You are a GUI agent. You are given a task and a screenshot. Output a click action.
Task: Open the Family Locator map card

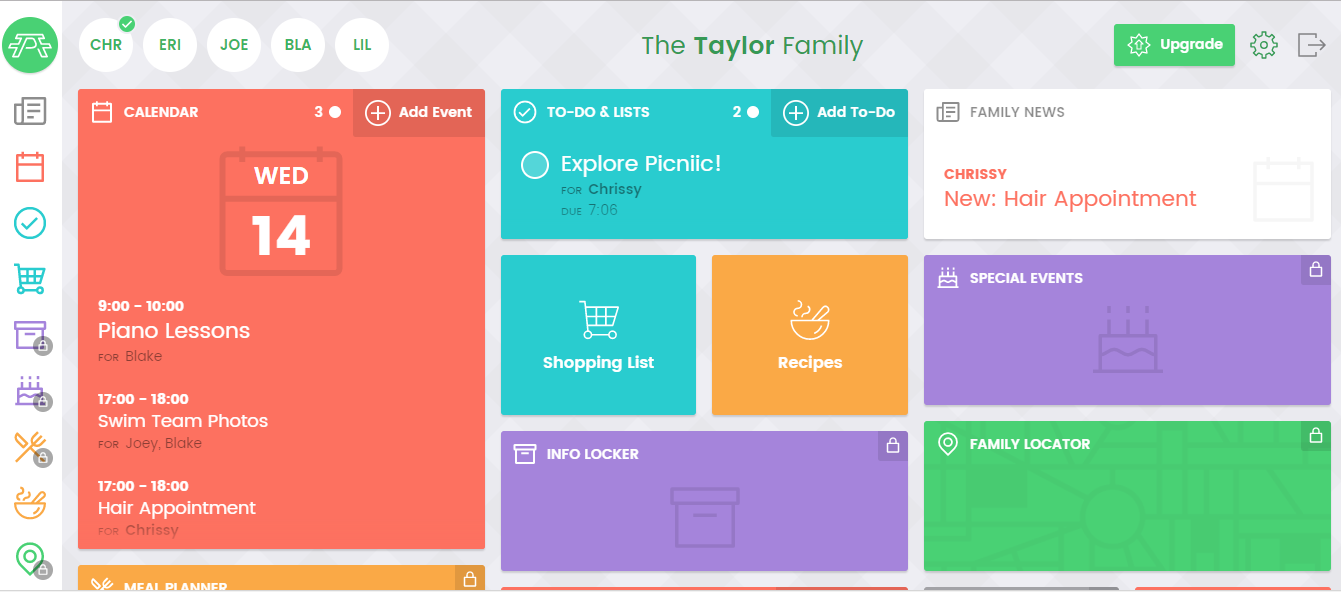[1127, 496]
